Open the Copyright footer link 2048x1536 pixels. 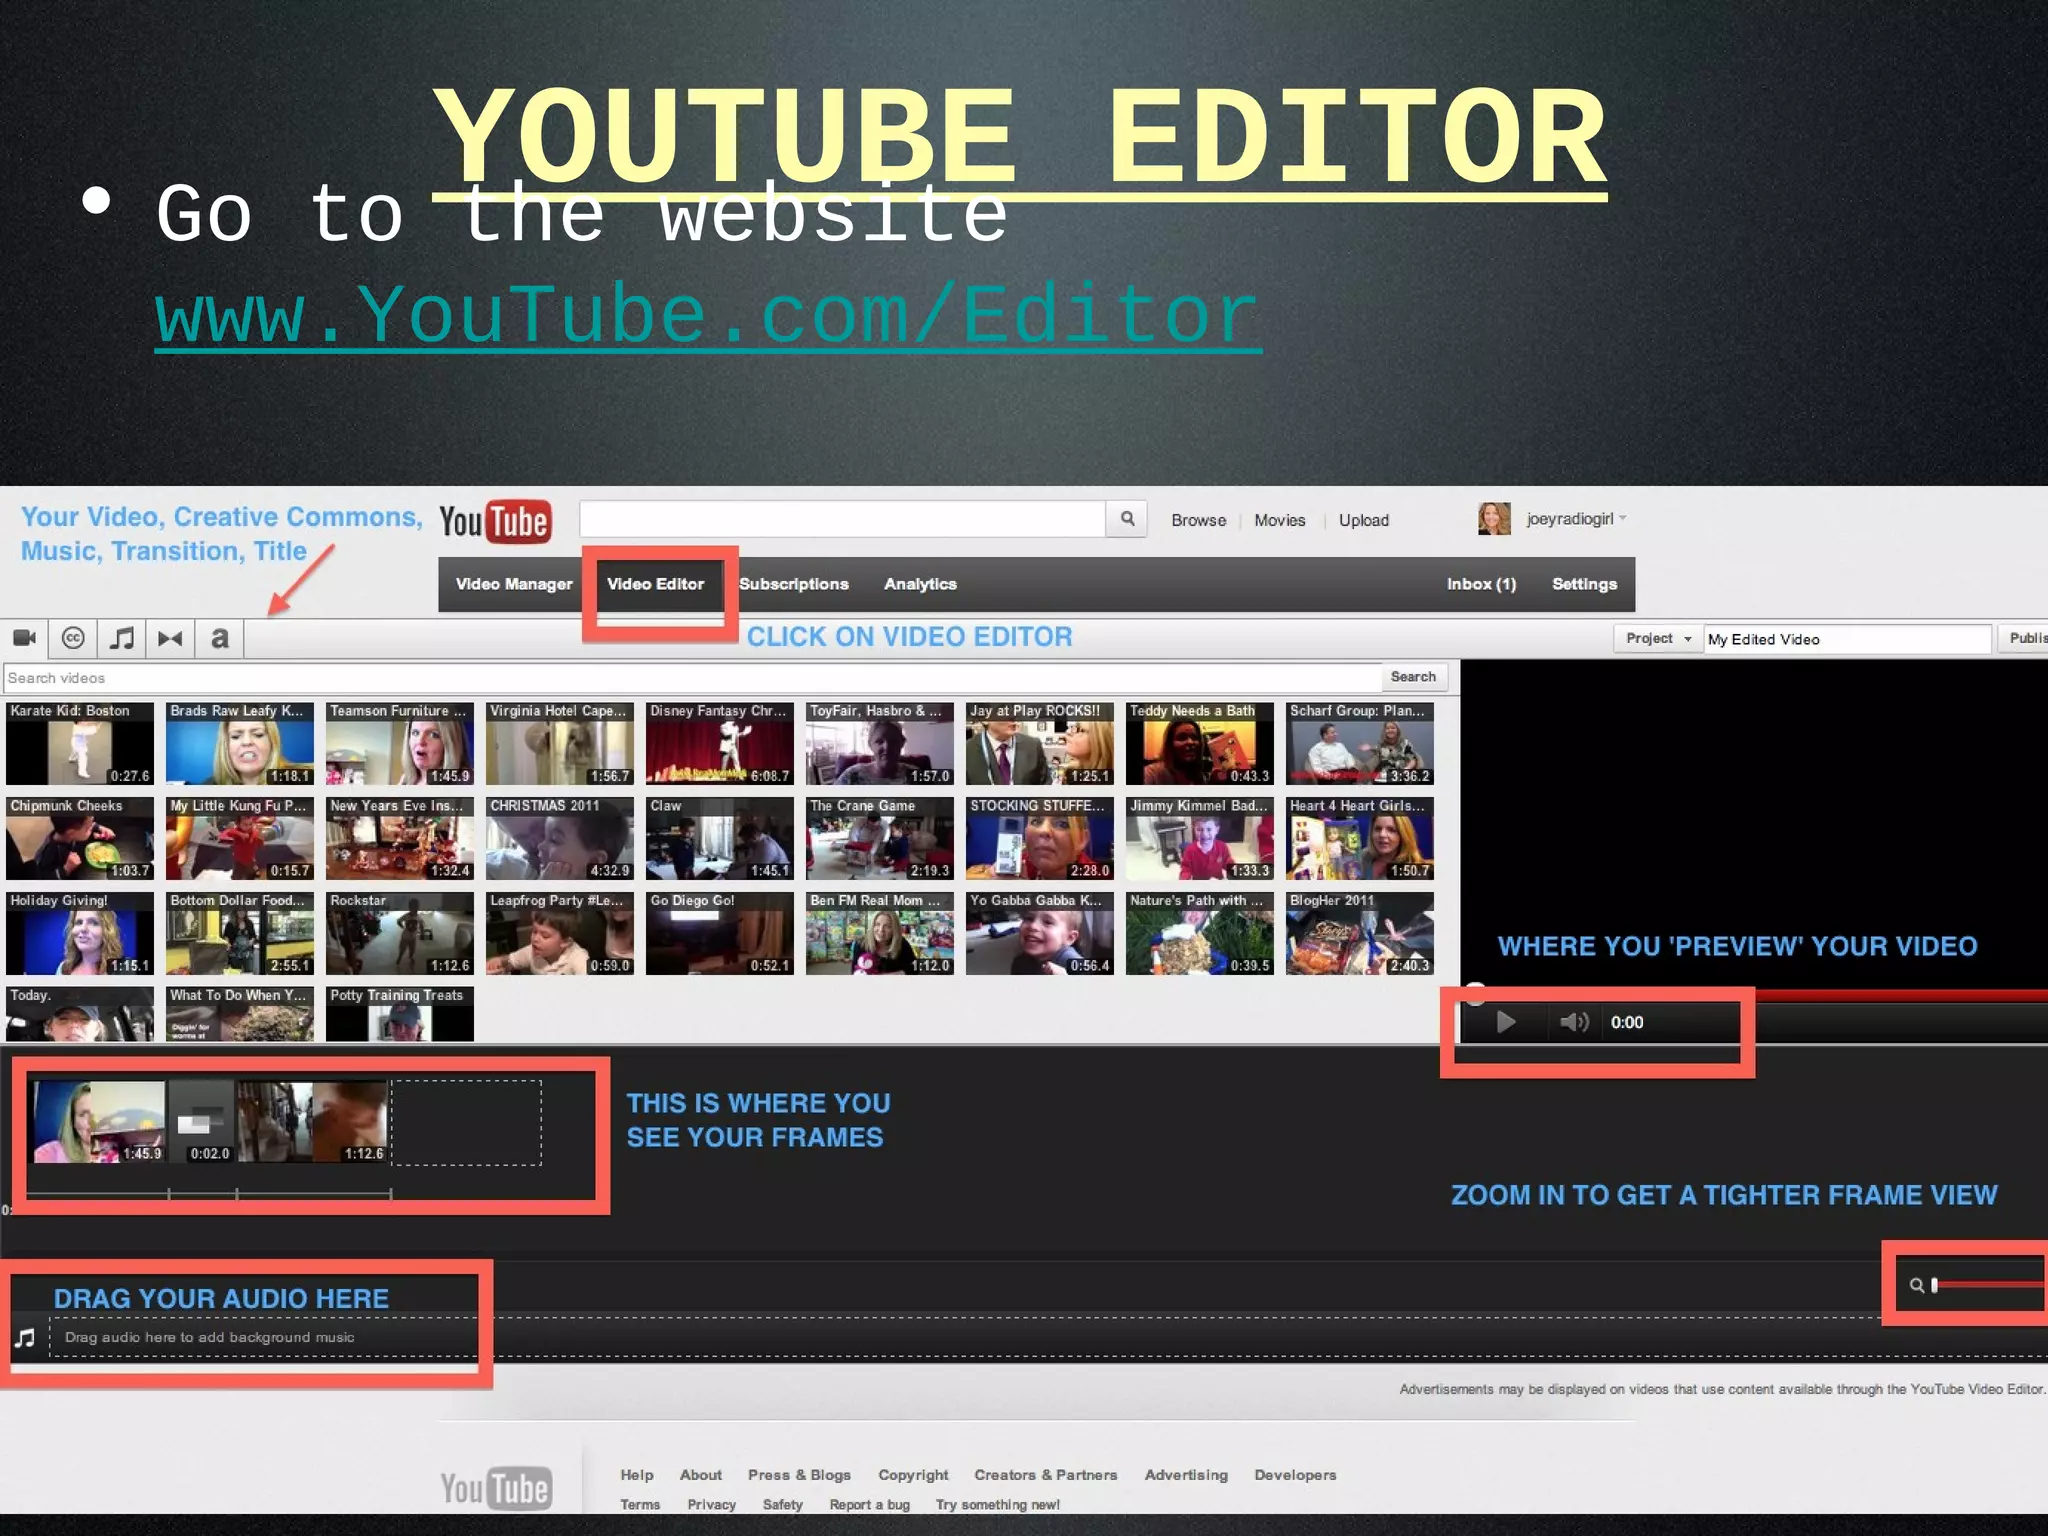point(913,1475)
